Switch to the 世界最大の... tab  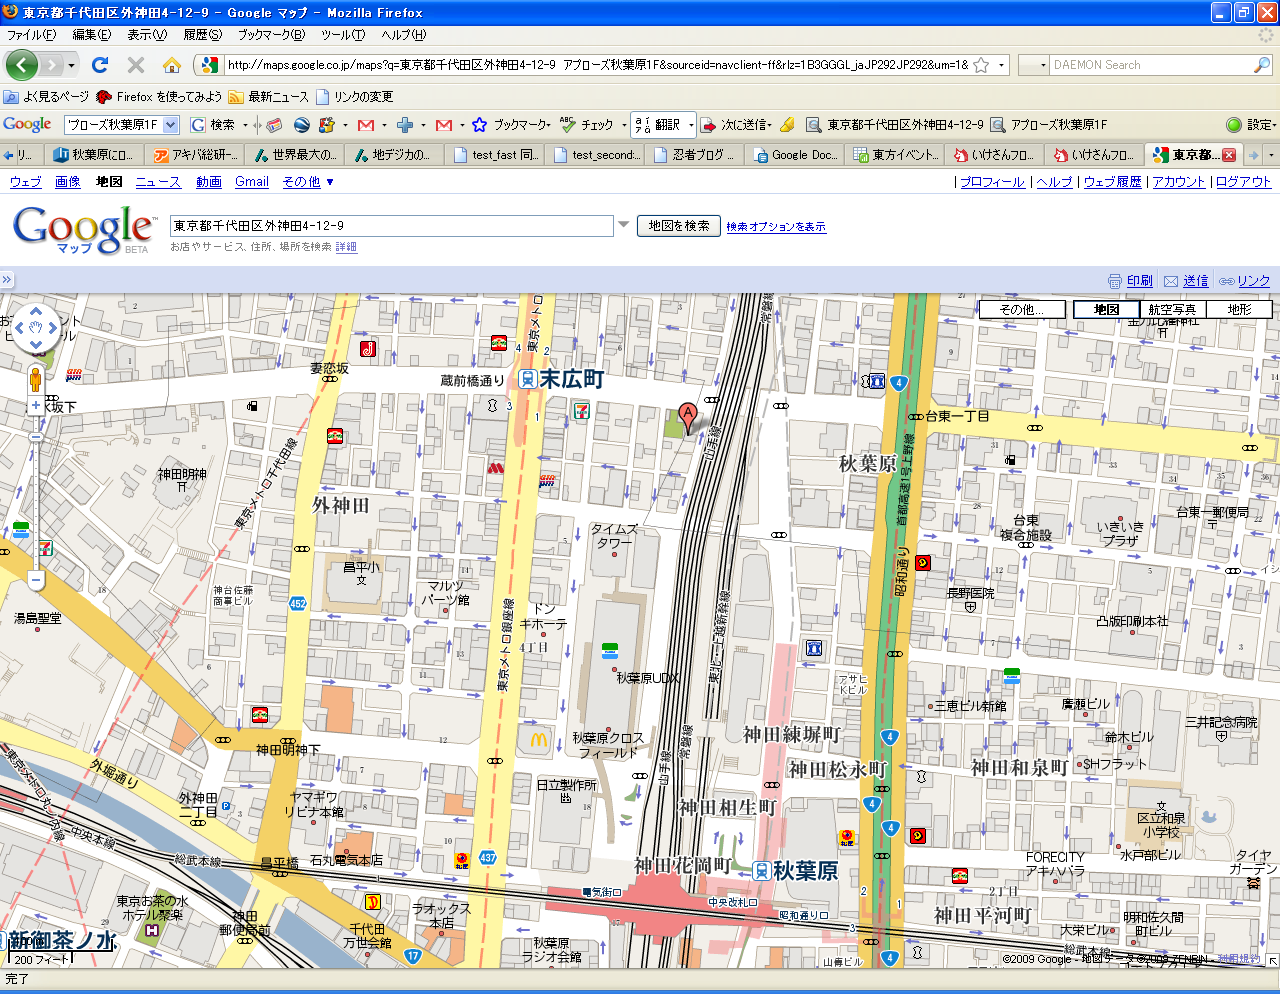click(x=295, y=155)
